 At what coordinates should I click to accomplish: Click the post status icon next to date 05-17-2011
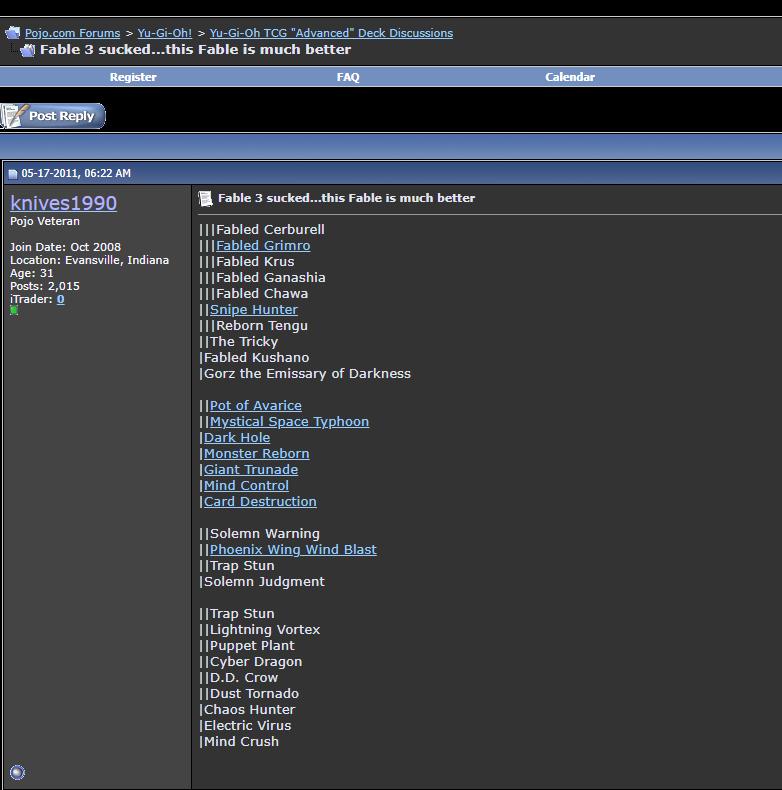pos(13,174)
